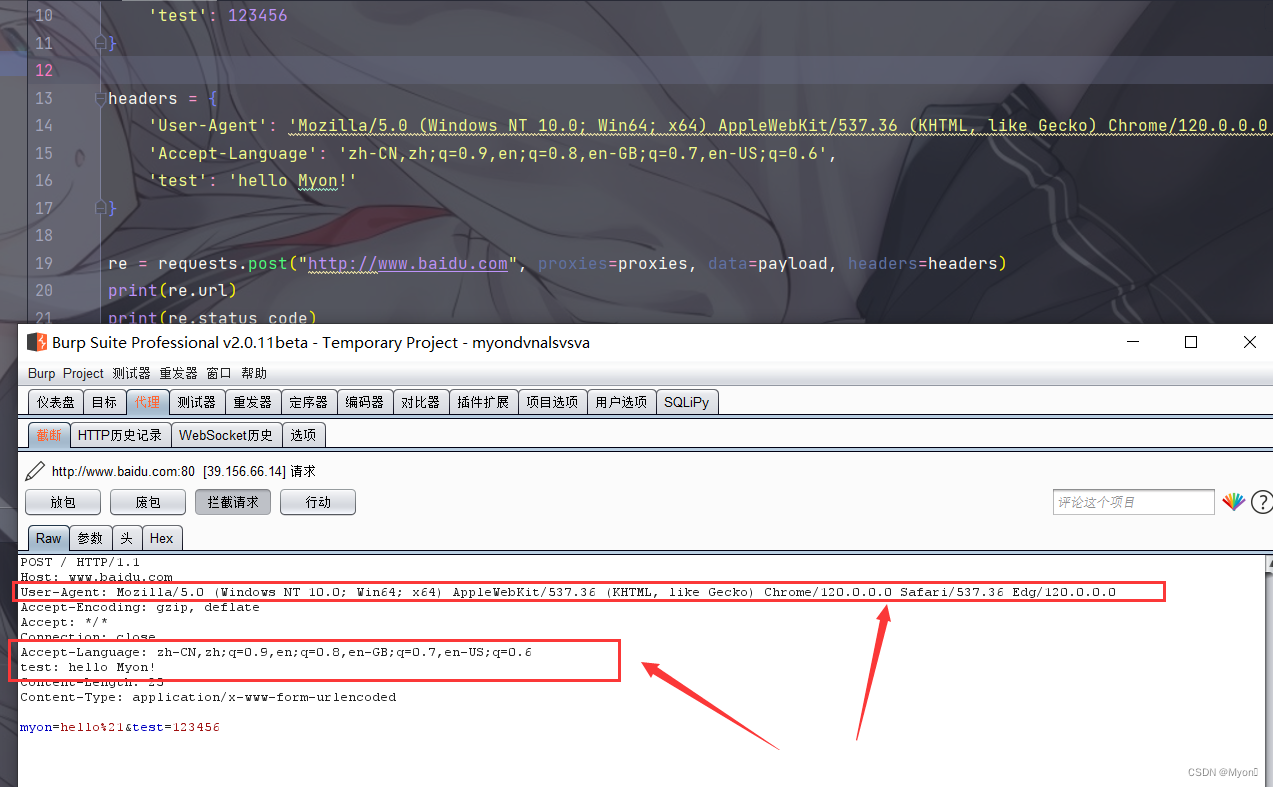Switch to the 目标 tab

pyautogui.click(x=104, y=402)
